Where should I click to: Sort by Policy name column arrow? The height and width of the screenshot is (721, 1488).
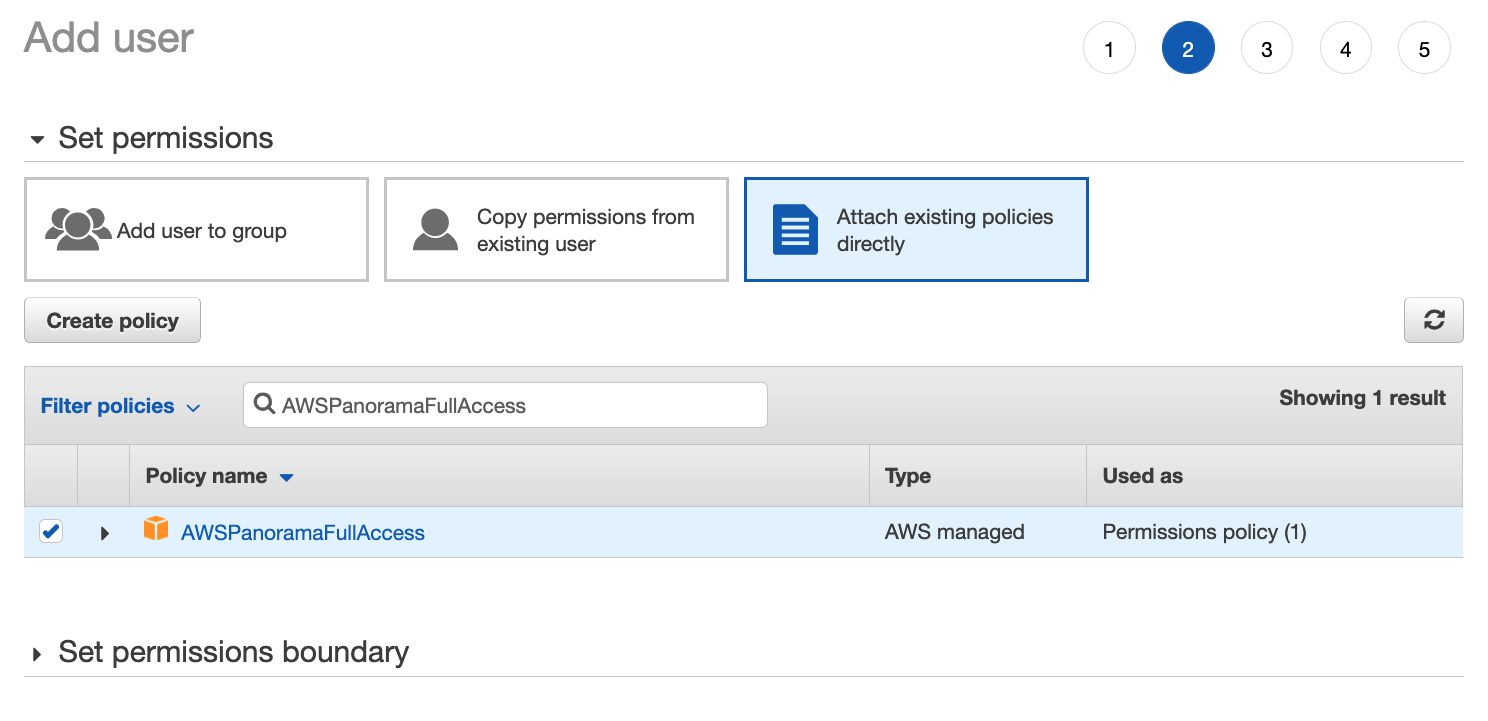[287, 477]
